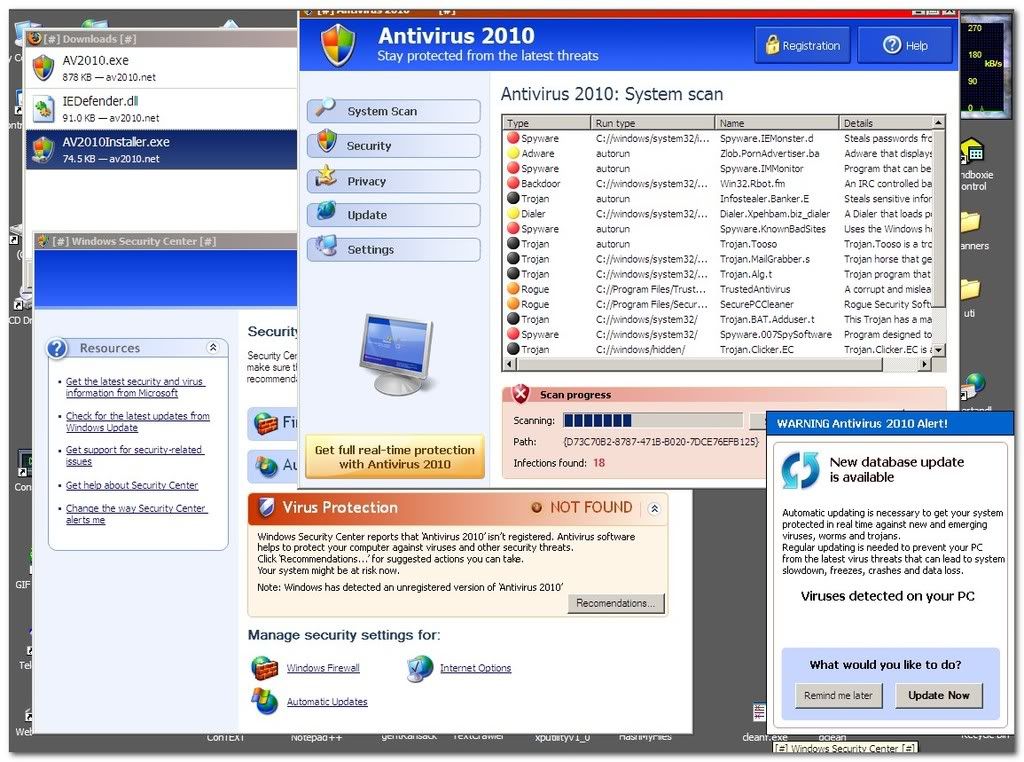This screenshot has height=762, width=1024.
Task: Click the Virus Protection shield icon
Action: 266,508
